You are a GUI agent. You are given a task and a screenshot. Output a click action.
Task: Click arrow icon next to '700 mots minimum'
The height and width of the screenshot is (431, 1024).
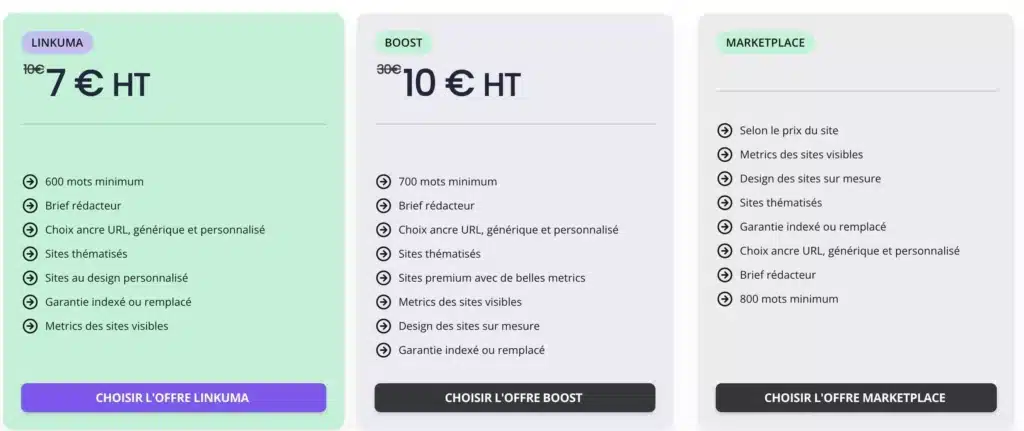coord(383,182)
